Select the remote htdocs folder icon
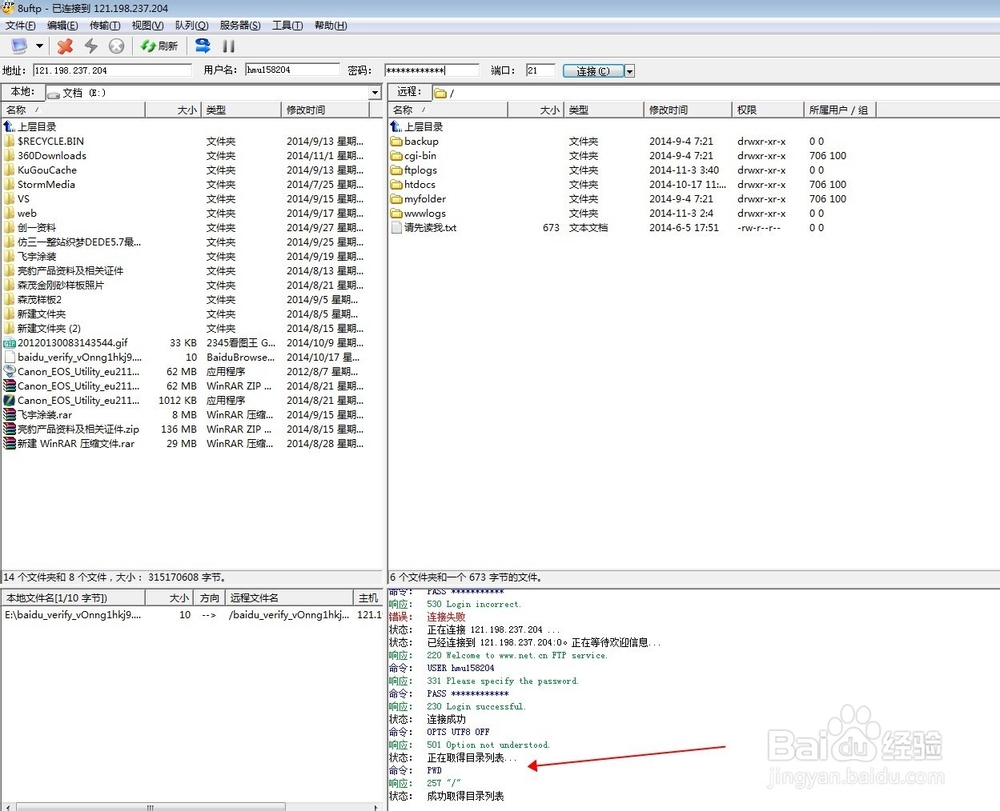Viewport: 1000px width, 811px height. coord(396,184)
